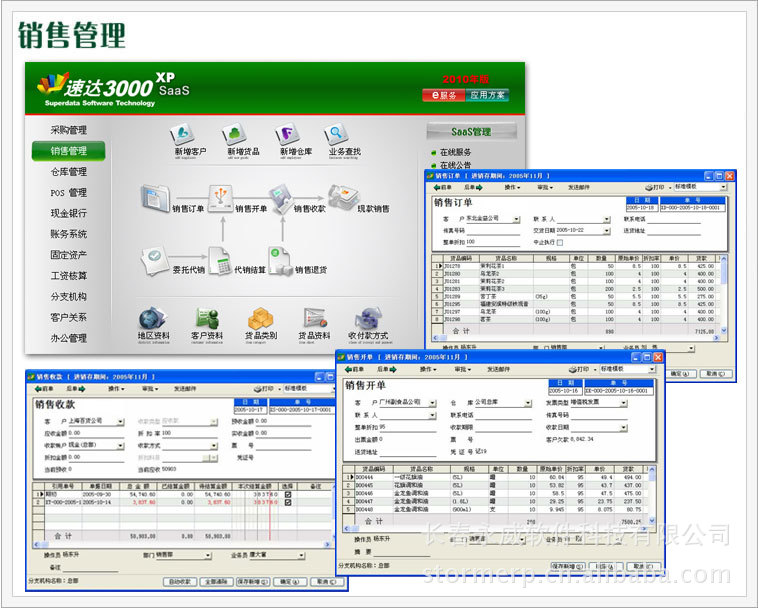Click vertical scrollbar of 销售开单 grid
Image resolution: width=758 pixels, height=608 pixels.
(x=652, y=495)
